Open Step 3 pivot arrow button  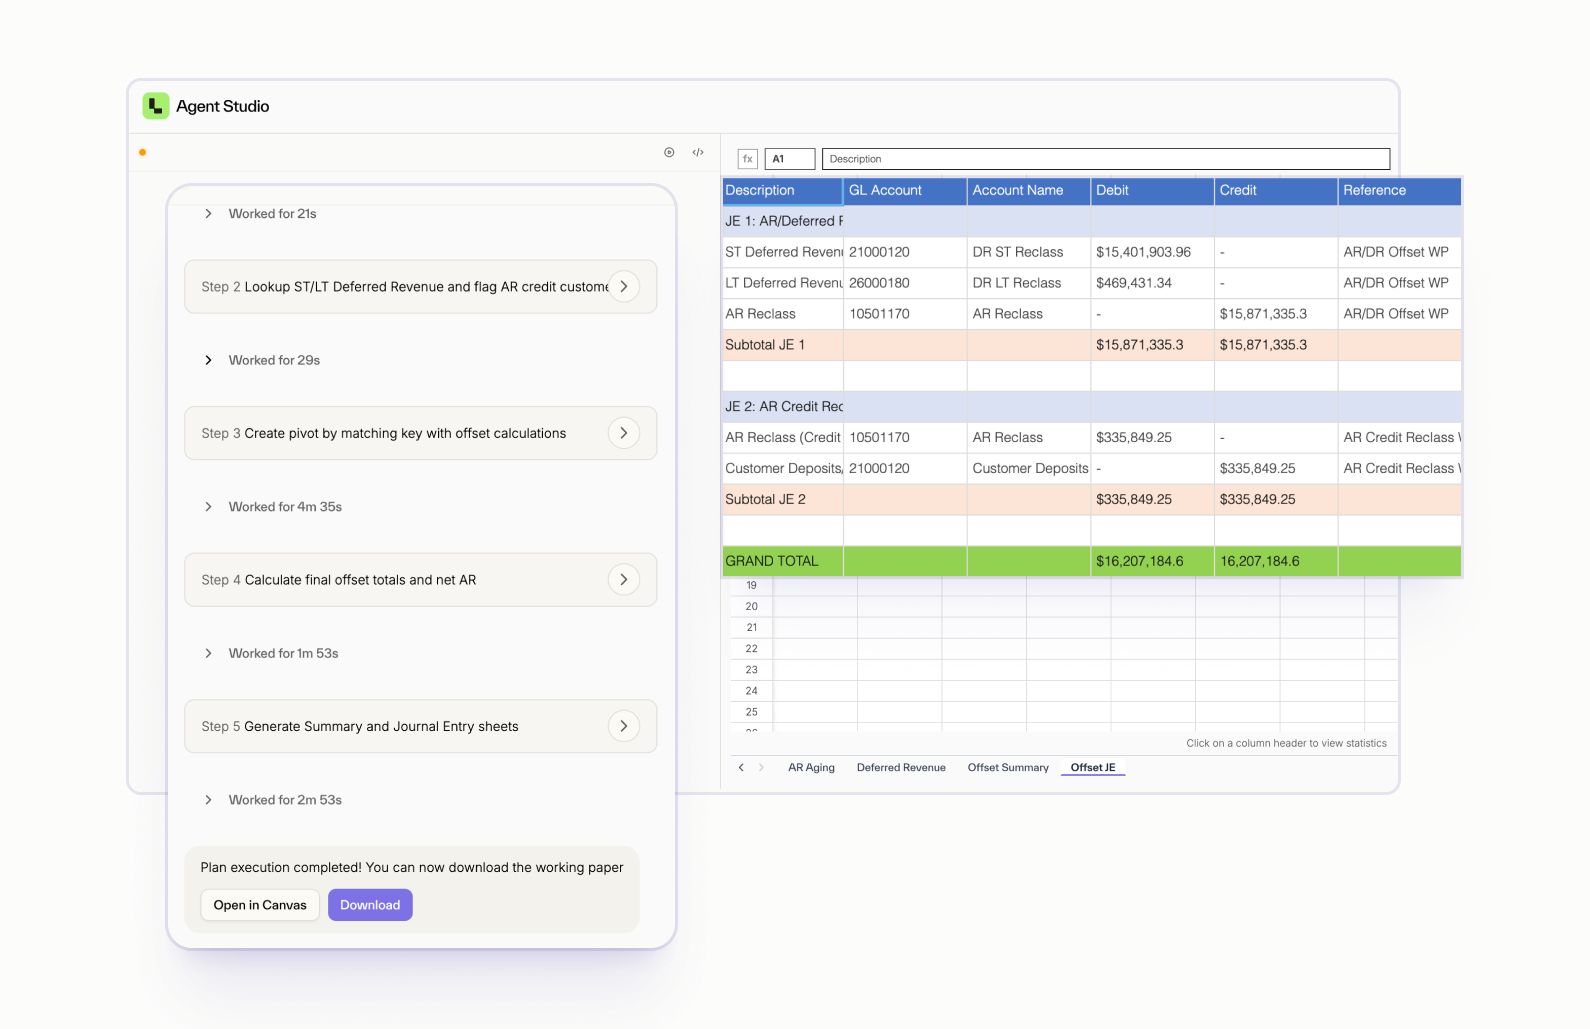point(624,433)
